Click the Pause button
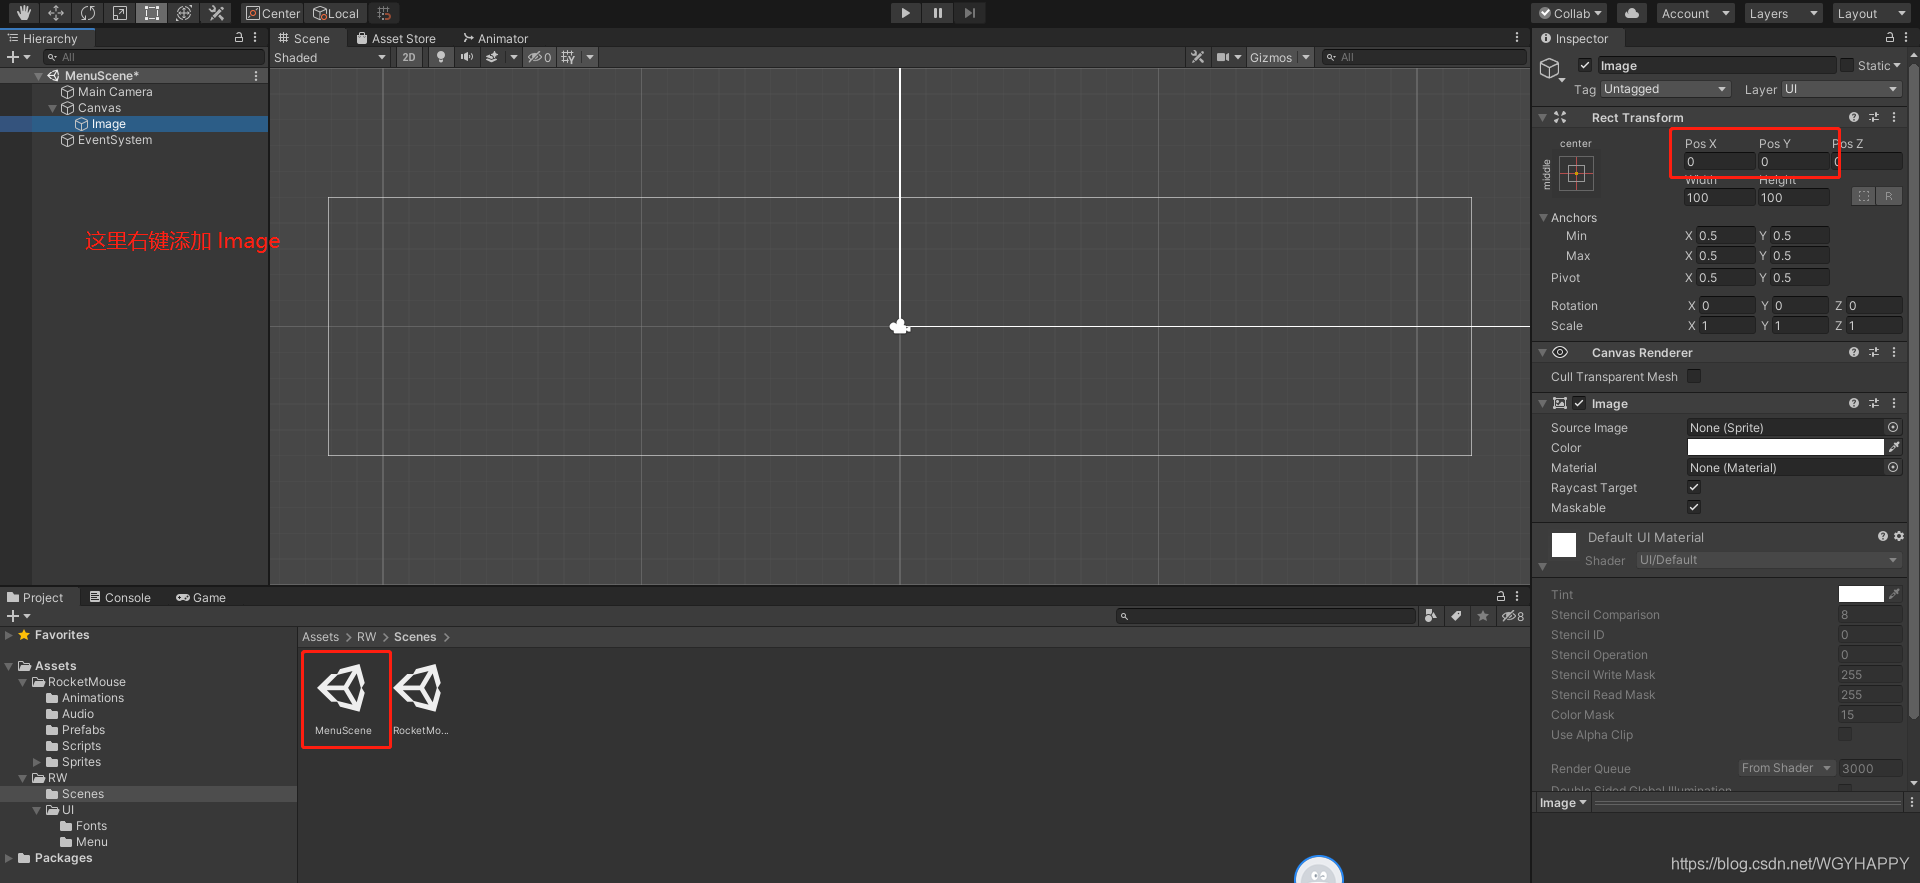The height and width of the screenshot is (883, 1920). (x=937, y=13)
